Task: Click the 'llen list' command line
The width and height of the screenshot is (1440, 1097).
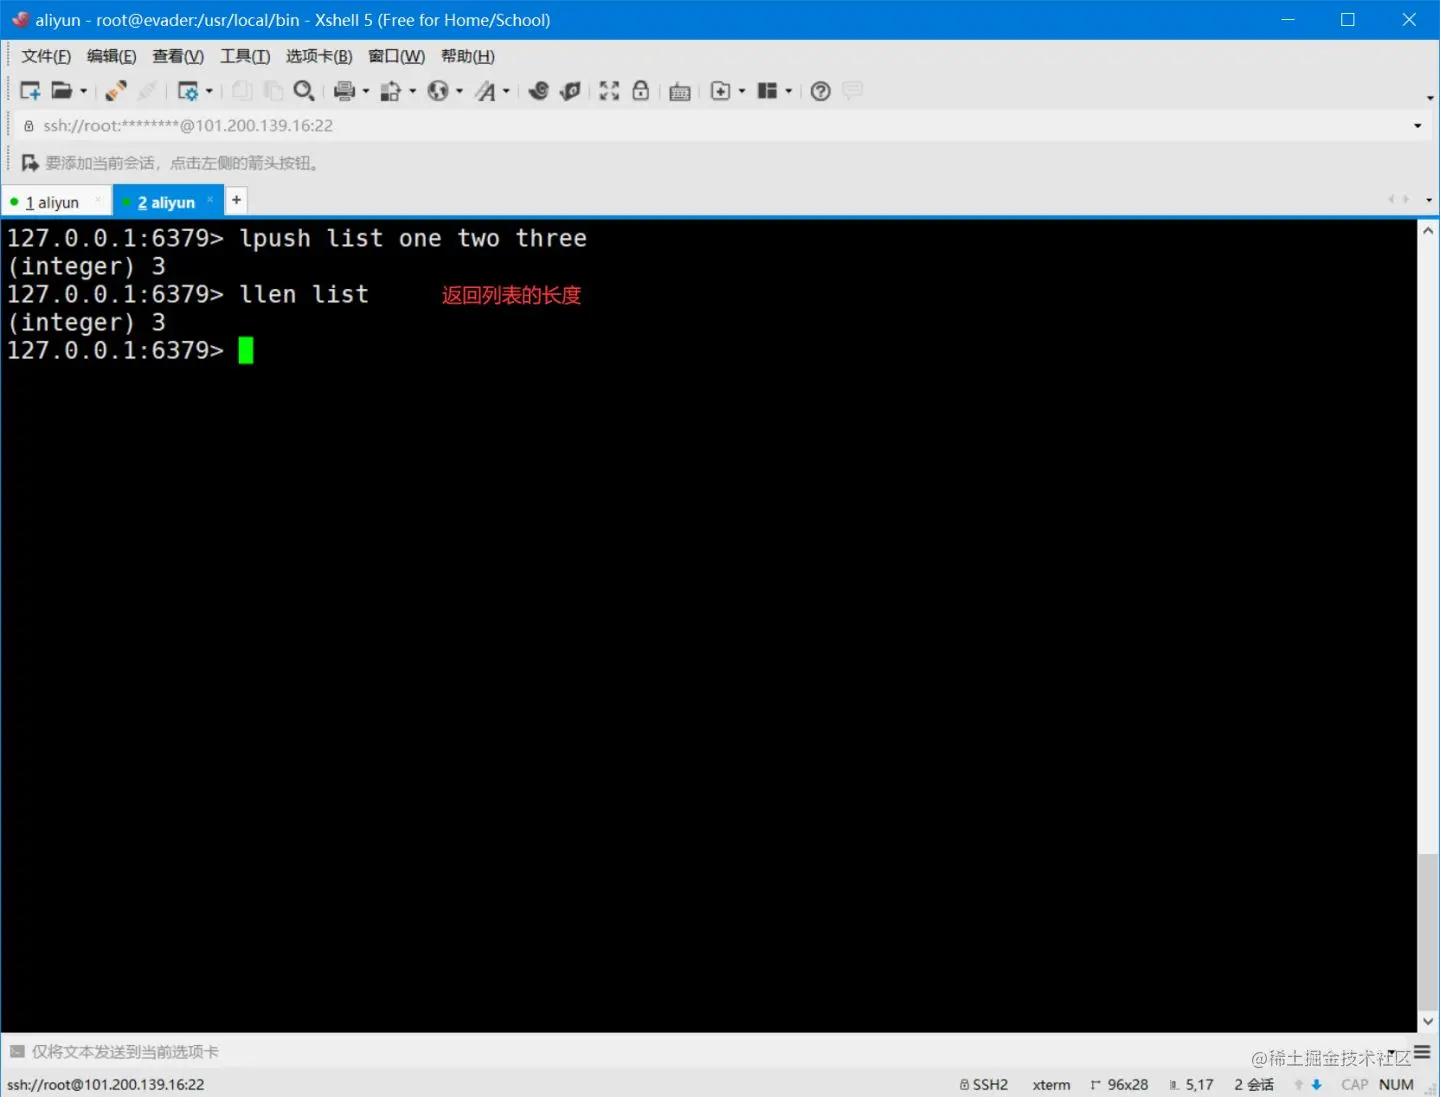Action: click(304, 294)
